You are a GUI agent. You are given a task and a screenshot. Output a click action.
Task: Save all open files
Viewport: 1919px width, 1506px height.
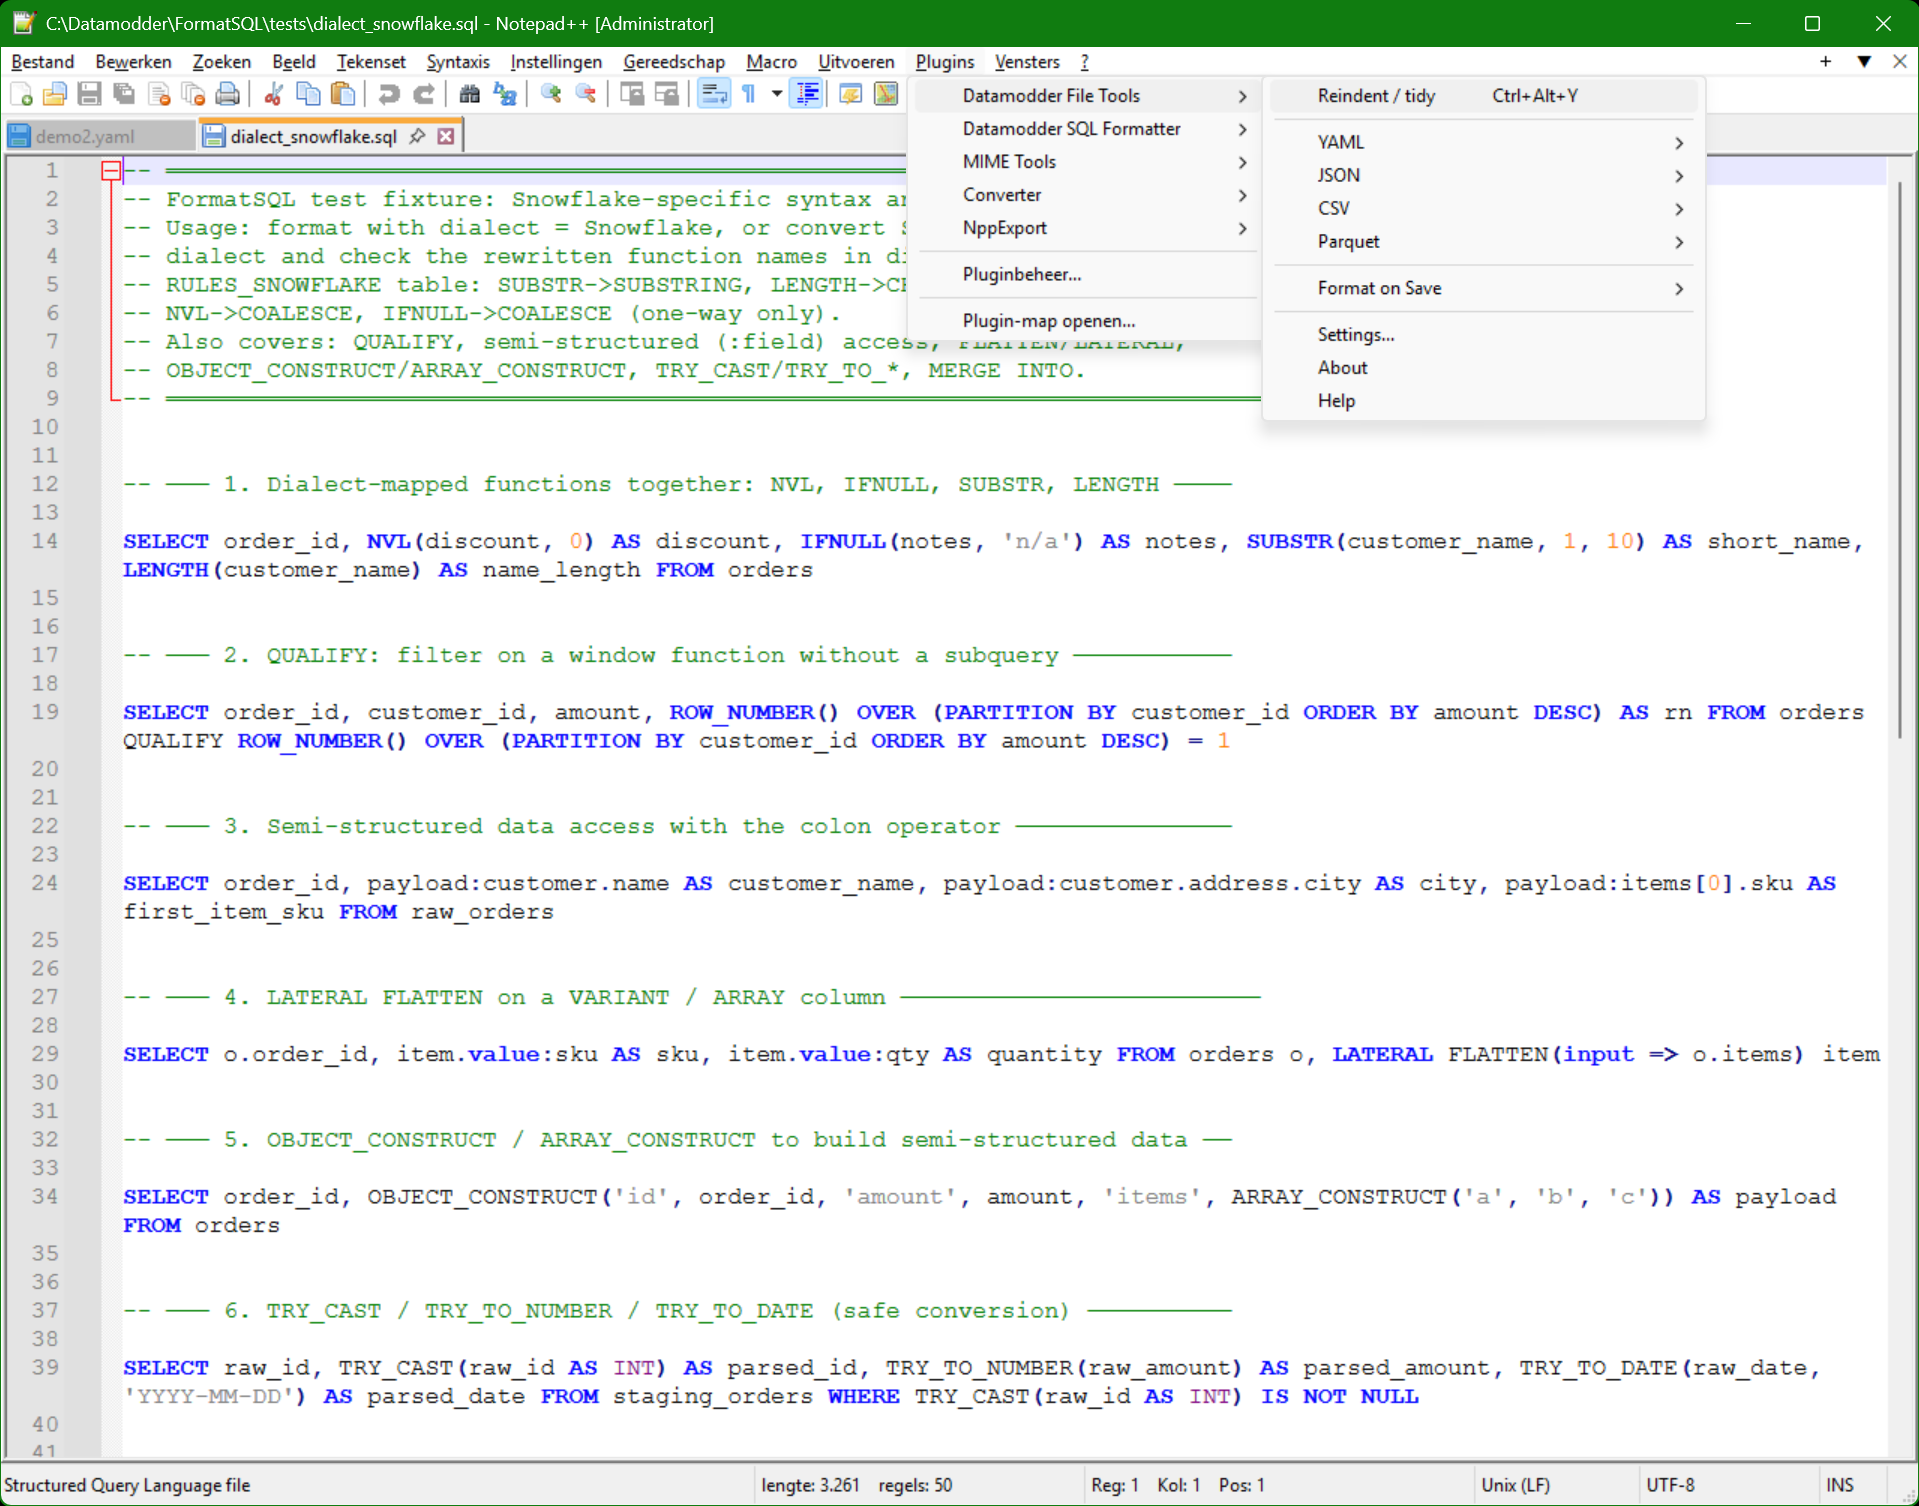tap(124, 94)
